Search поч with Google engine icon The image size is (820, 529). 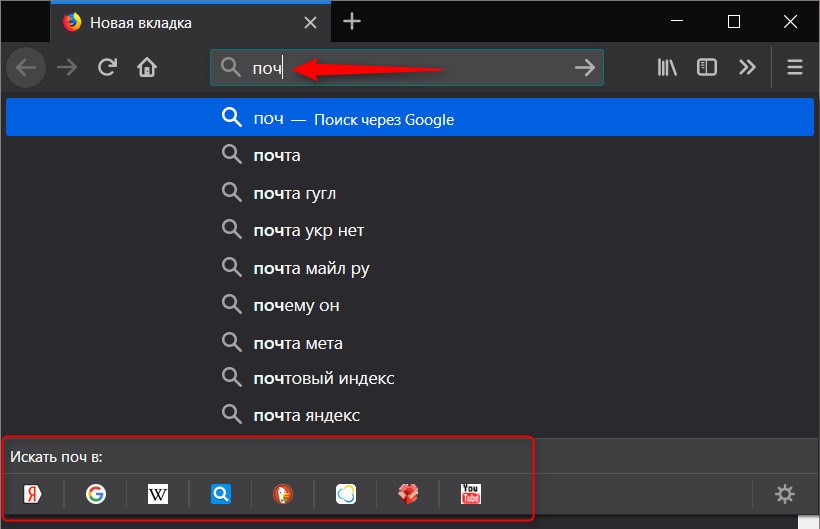[96, 494]
